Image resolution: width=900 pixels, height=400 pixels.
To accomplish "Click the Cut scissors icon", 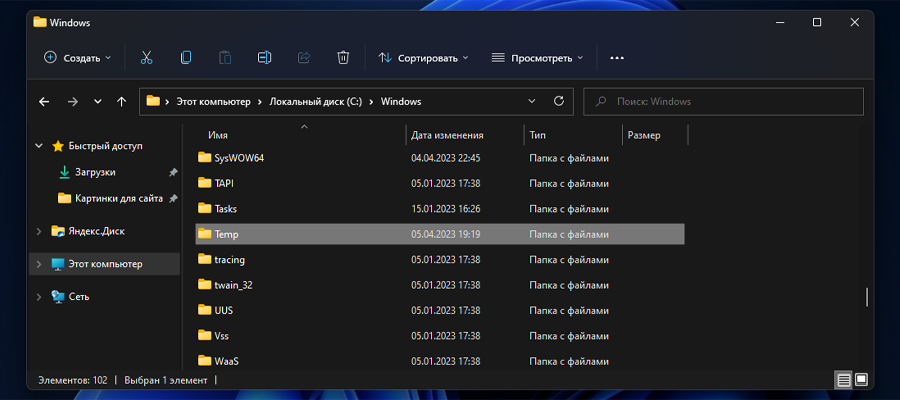I will (146, 57).
